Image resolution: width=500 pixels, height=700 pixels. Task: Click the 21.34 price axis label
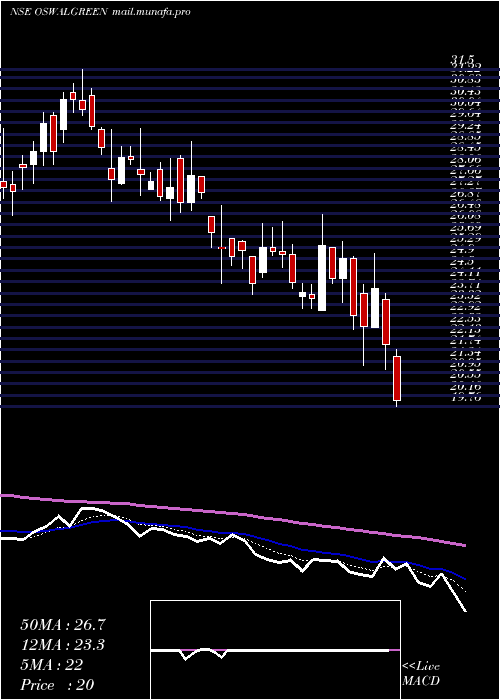pos(465,352)
